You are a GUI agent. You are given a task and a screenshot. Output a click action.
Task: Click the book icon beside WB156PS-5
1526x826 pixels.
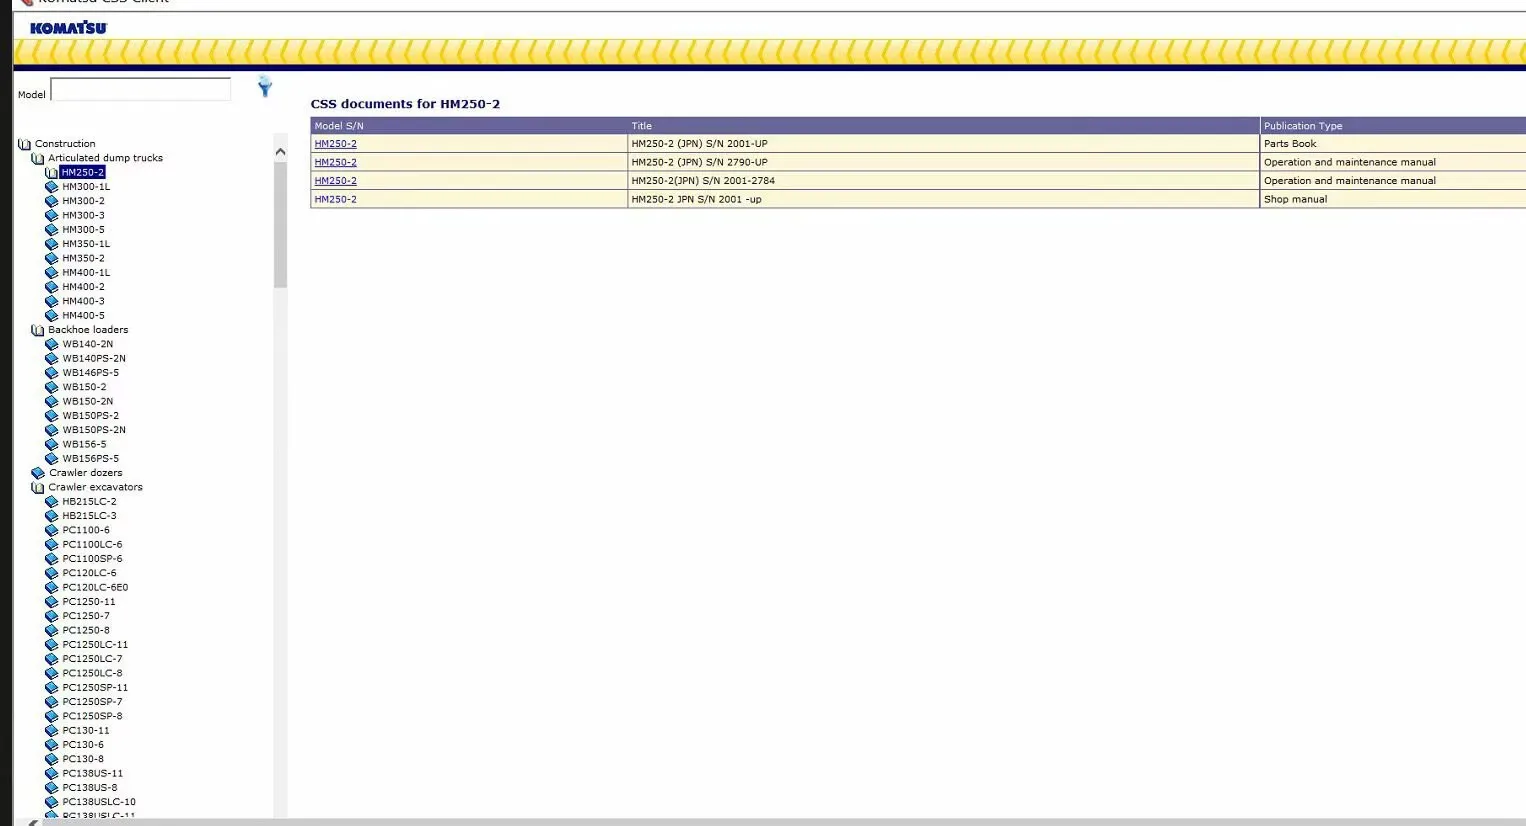pos(52,459)
